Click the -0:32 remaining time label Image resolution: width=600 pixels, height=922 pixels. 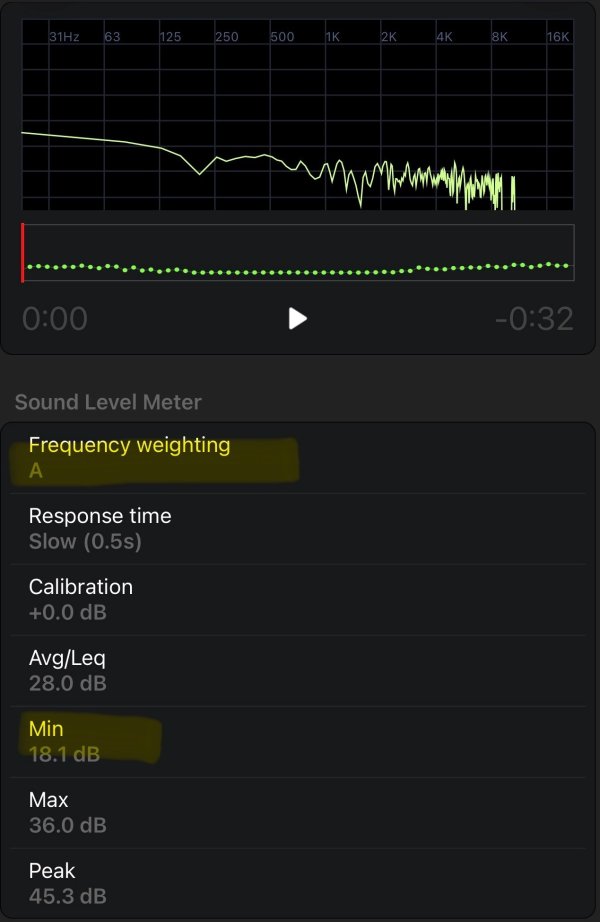(x=534, y=319)
